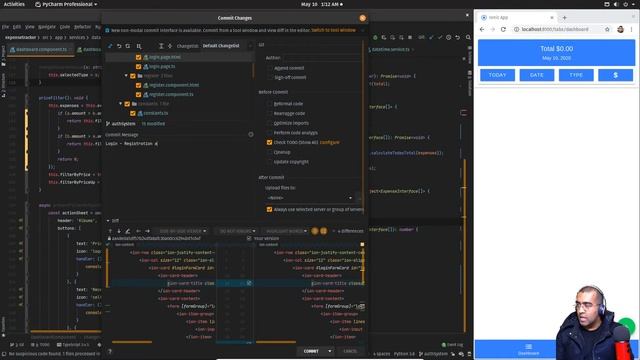
Task: Collapse the constants folder in changes tree
Action: [x=120, y=104]
